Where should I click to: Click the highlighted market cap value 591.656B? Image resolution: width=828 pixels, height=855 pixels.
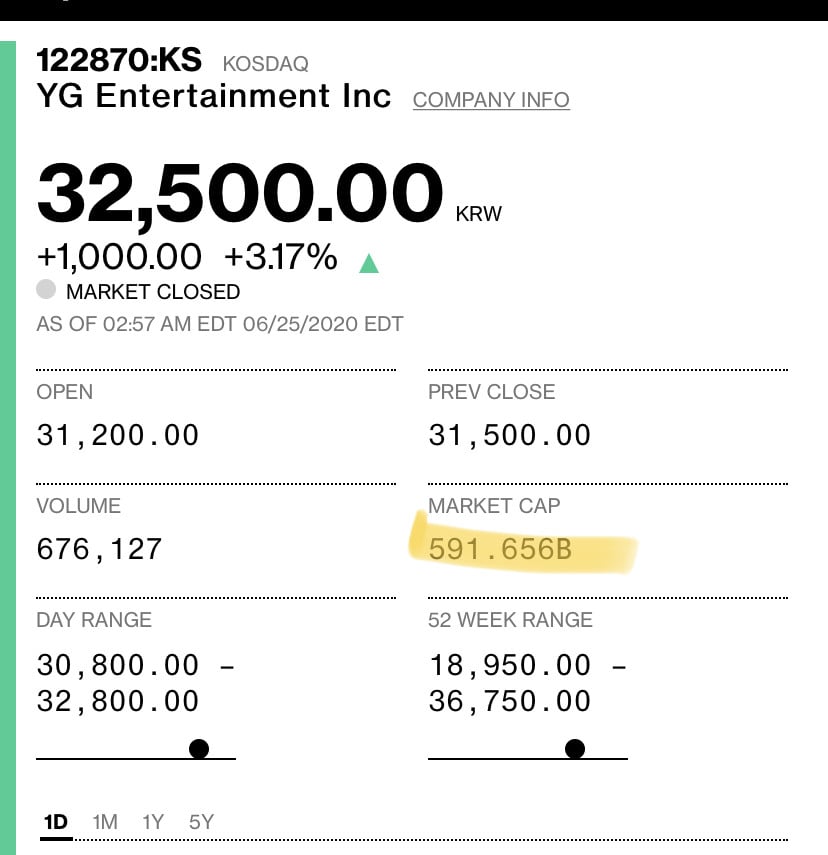500,549
